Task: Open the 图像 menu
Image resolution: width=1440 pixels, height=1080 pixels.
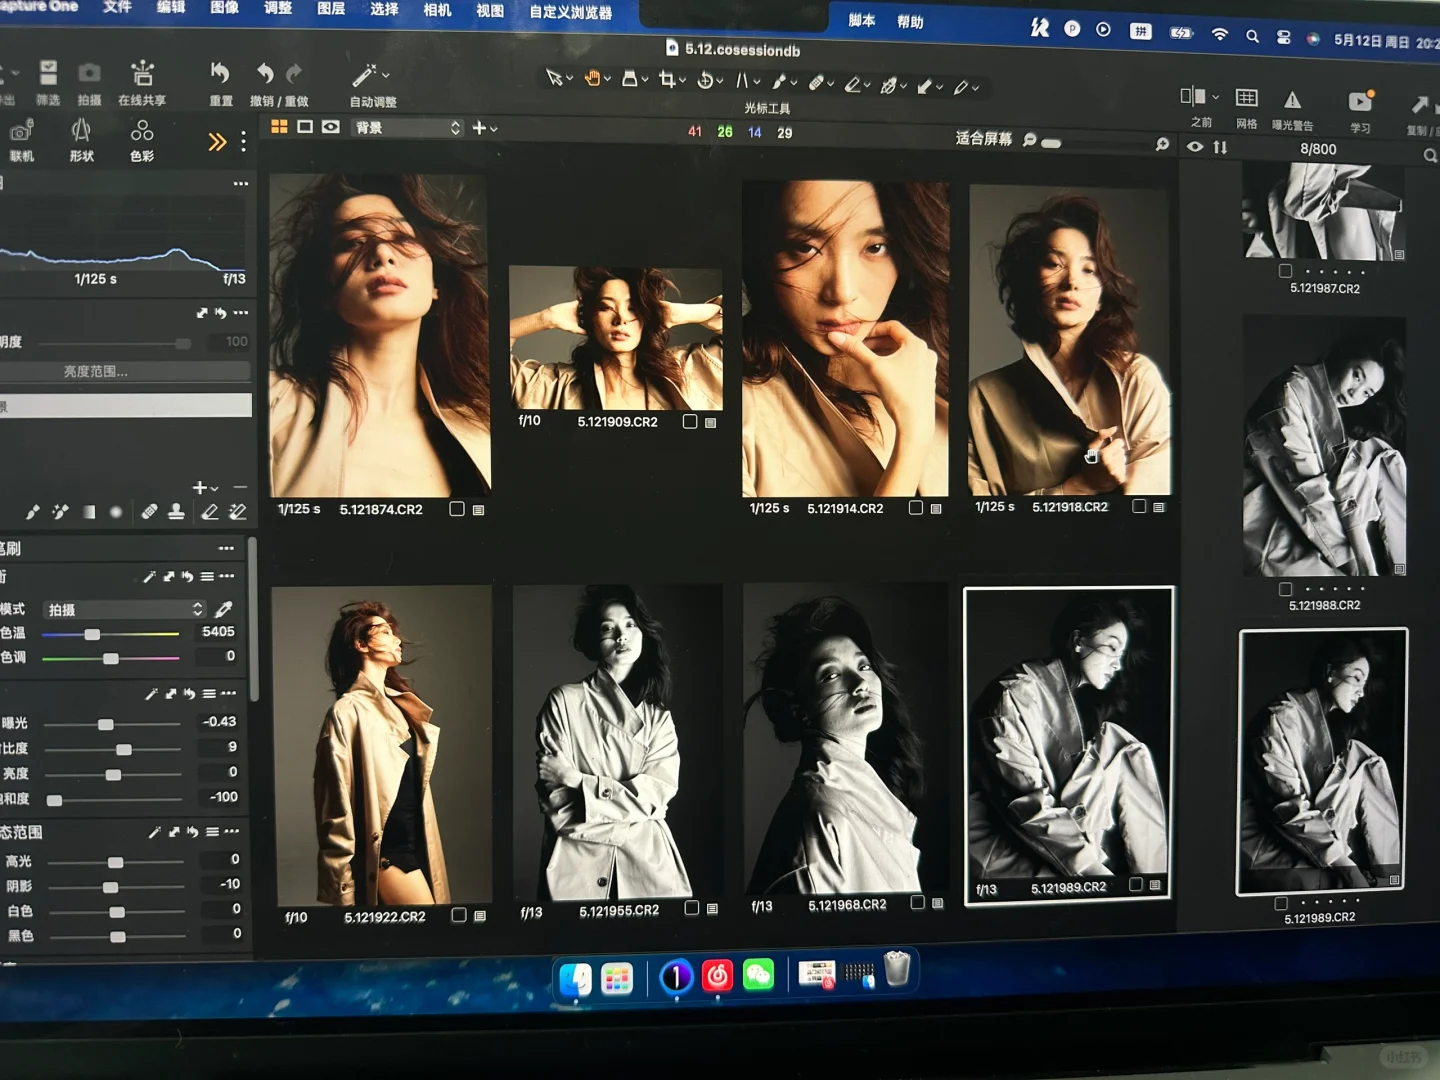Action: coord(224,8)
